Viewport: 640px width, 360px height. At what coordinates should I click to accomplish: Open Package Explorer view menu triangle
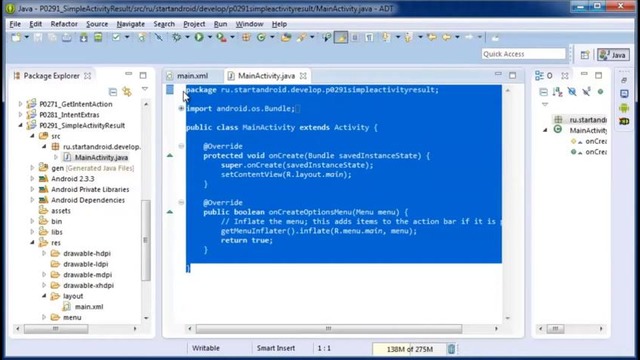[144, 89]
